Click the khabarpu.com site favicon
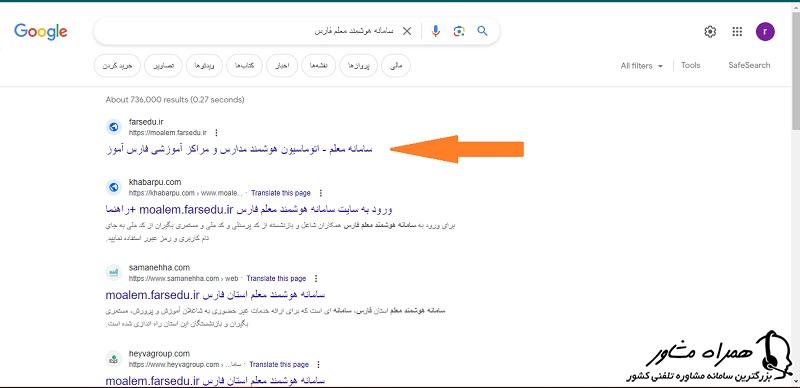800x388 pixels. tap(114, 187)
